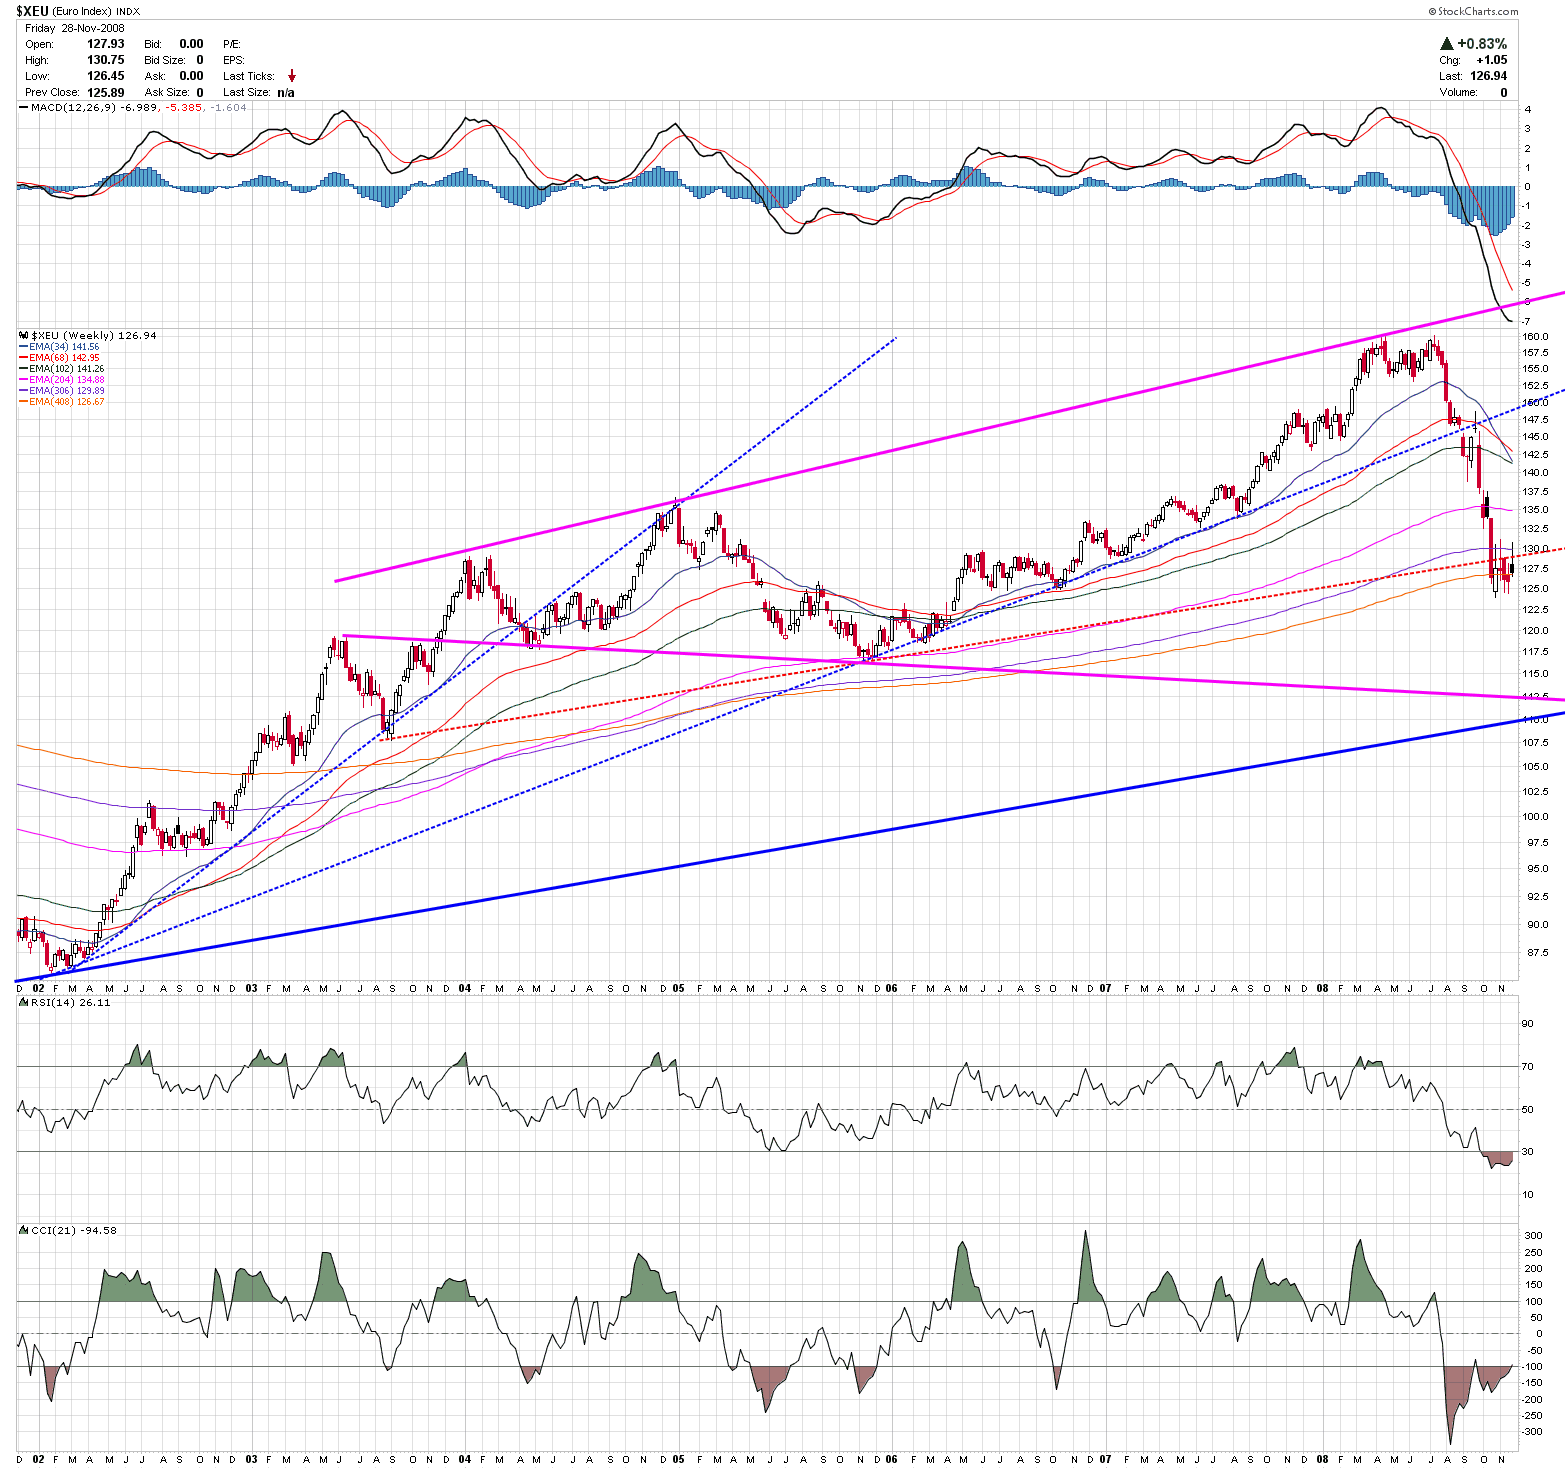Viewport: 1565px width, 1469px height.
Task: Click year 04 on the bottom CCI time axis
Action: click(465, 1458)
